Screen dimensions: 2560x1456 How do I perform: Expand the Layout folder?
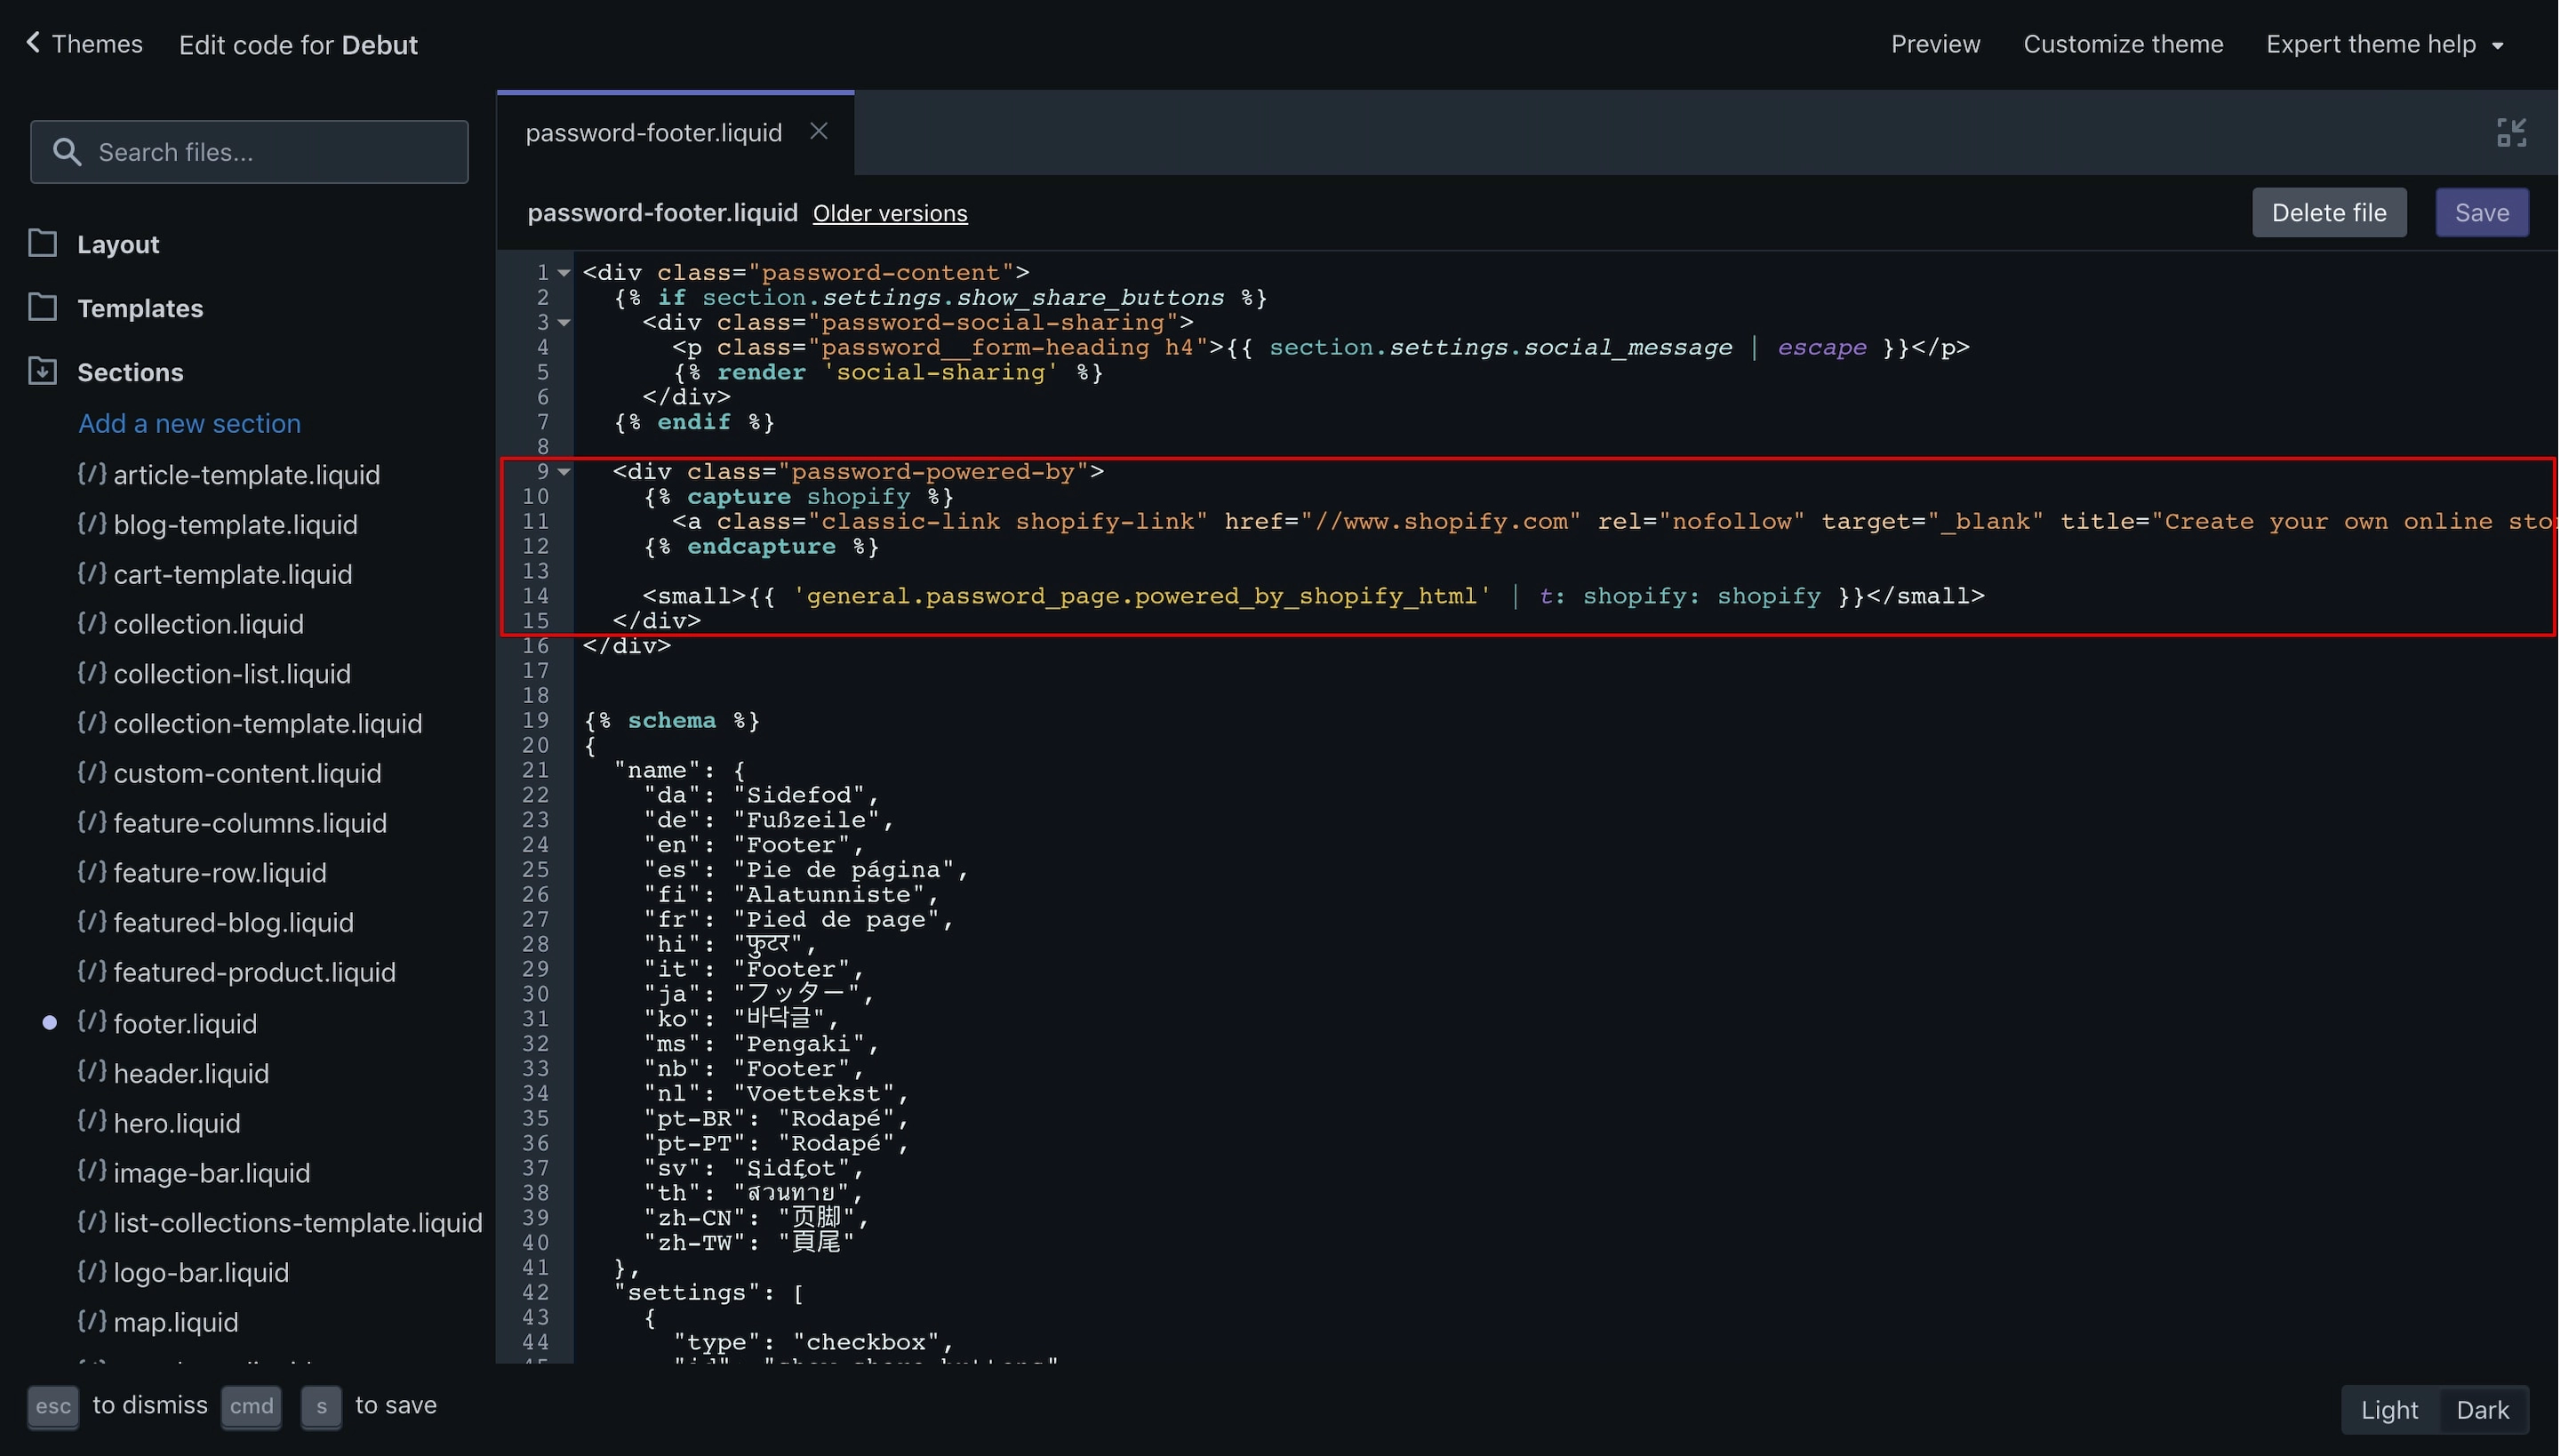pos(118,244)
